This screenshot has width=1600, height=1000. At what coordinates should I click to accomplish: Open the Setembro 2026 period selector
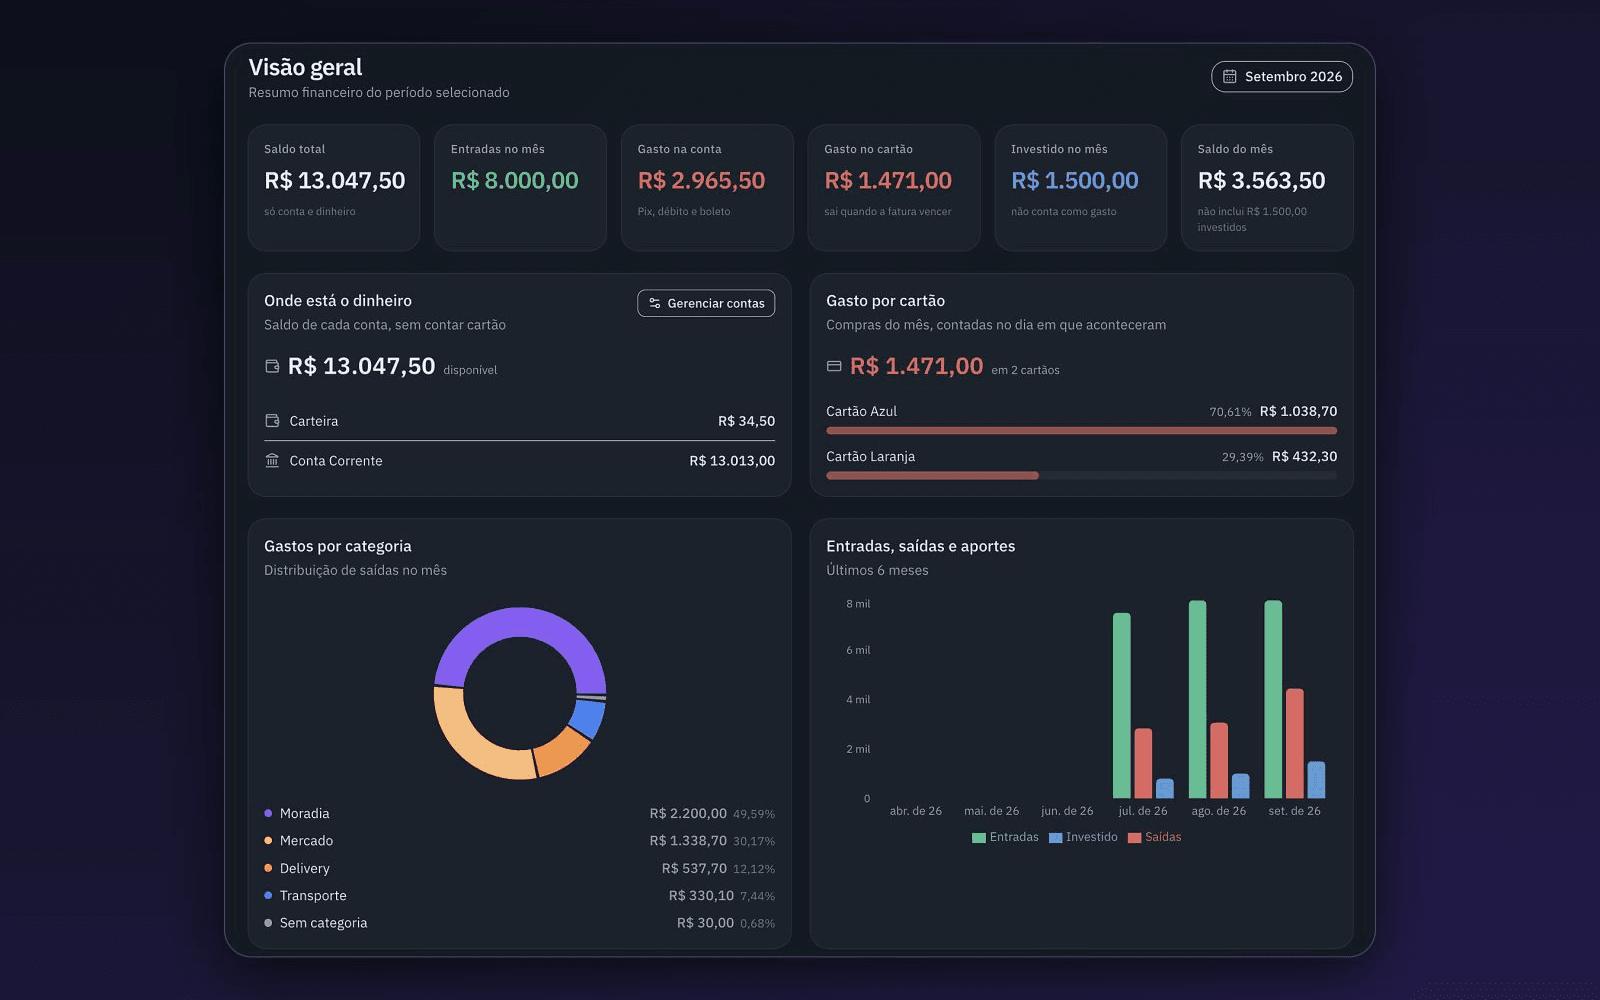point(1282,77)
